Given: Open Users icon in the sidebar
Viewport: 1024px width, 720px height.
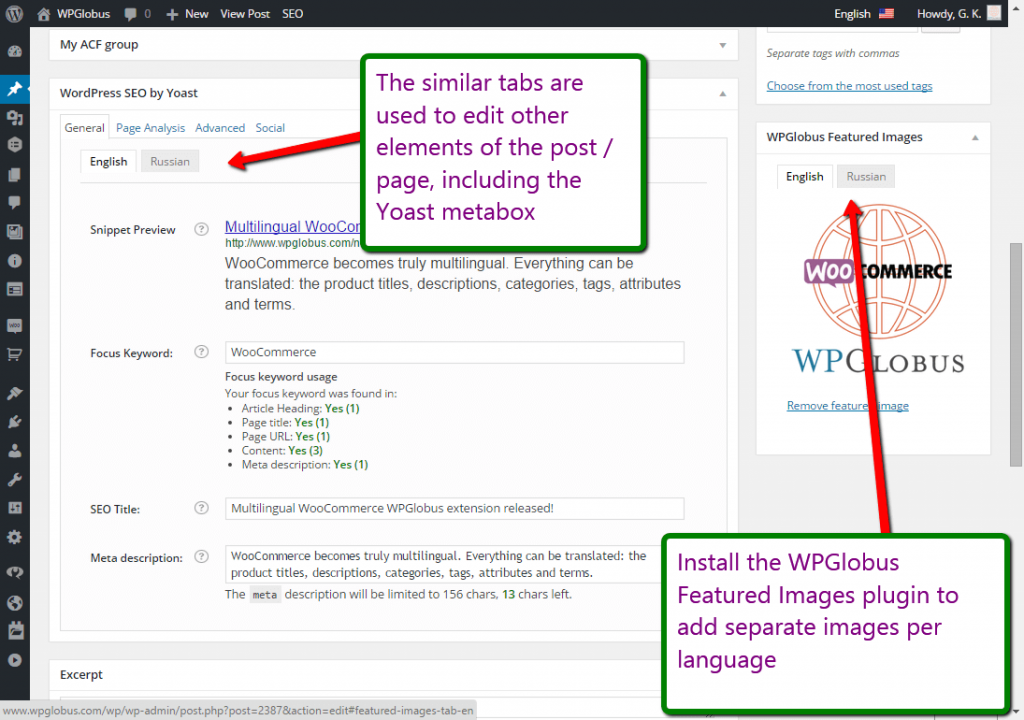Looking at the screenshot, I should 14,451.
